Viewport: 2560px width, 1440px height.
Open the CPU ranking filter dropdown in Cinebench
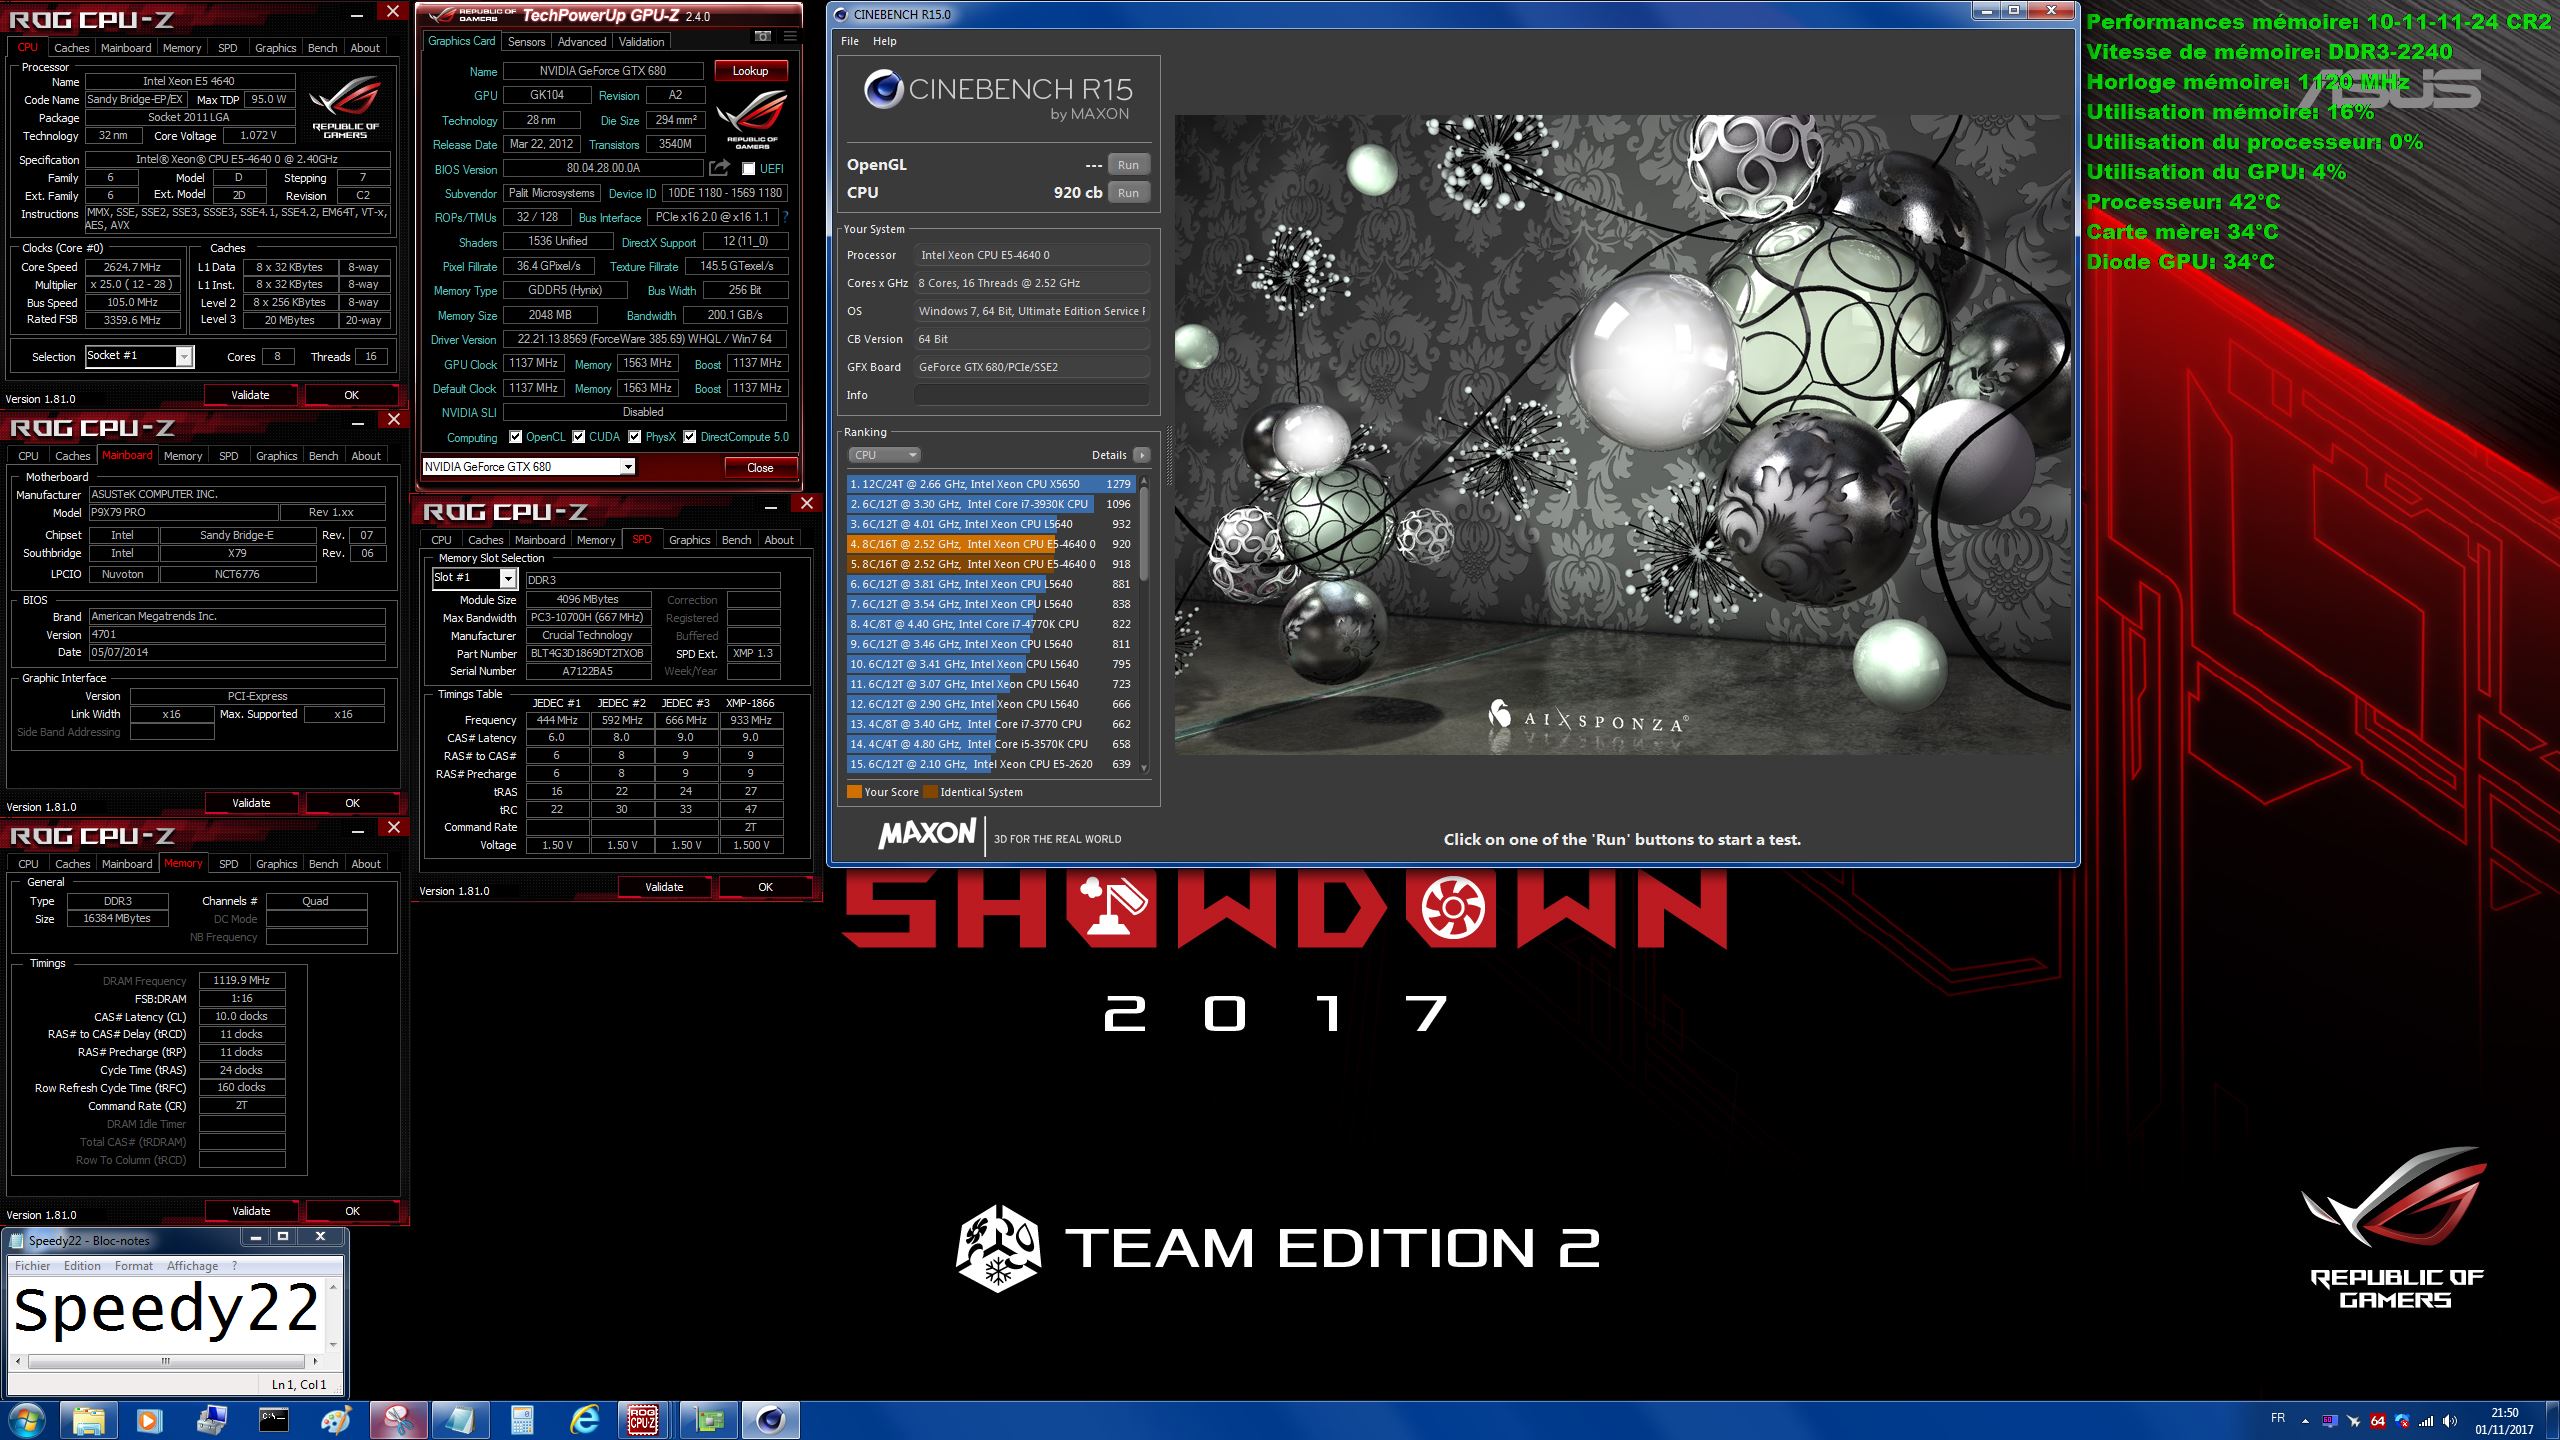(885, 455)
